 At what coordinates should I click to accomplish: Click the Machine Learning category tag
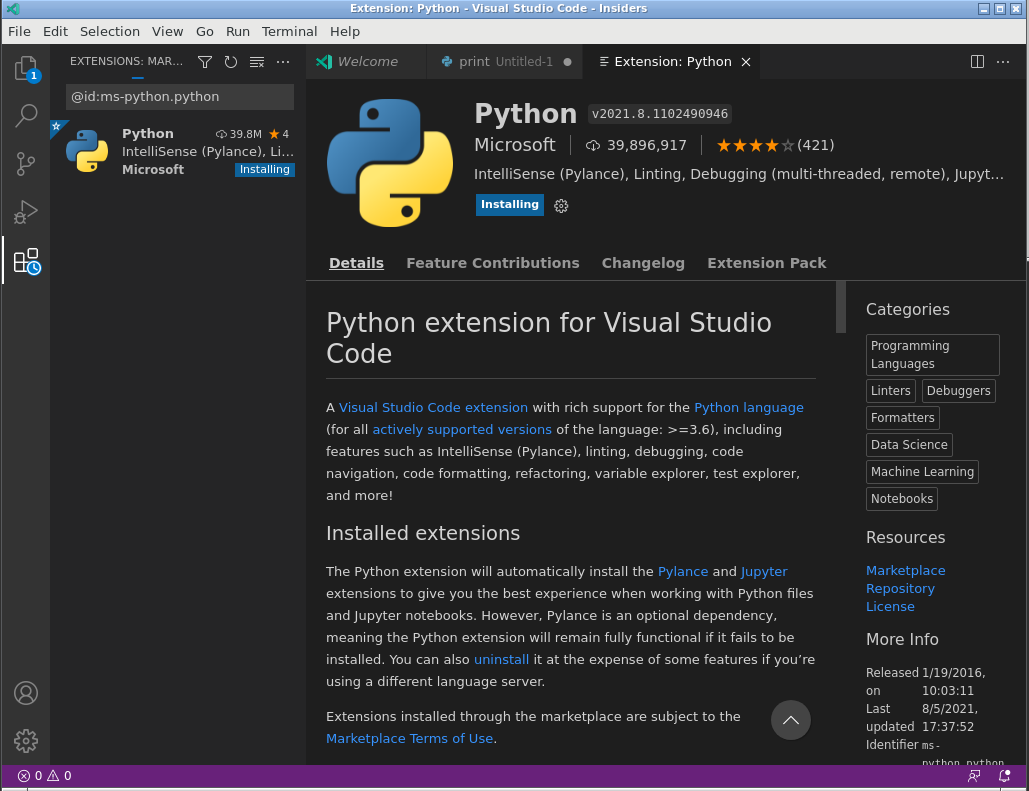coord(922,471)
